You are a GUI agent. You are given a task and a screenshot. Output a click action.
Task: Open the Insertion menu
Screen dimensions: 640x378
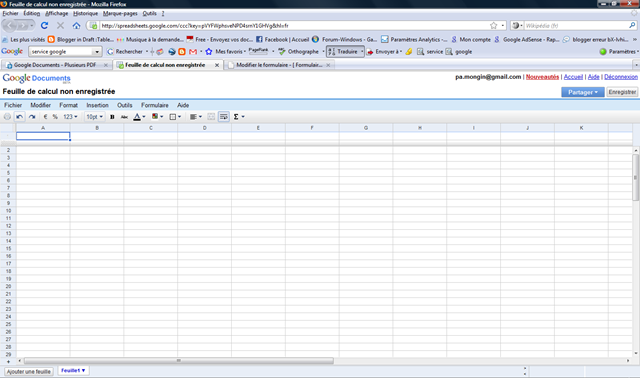[97, 105]
